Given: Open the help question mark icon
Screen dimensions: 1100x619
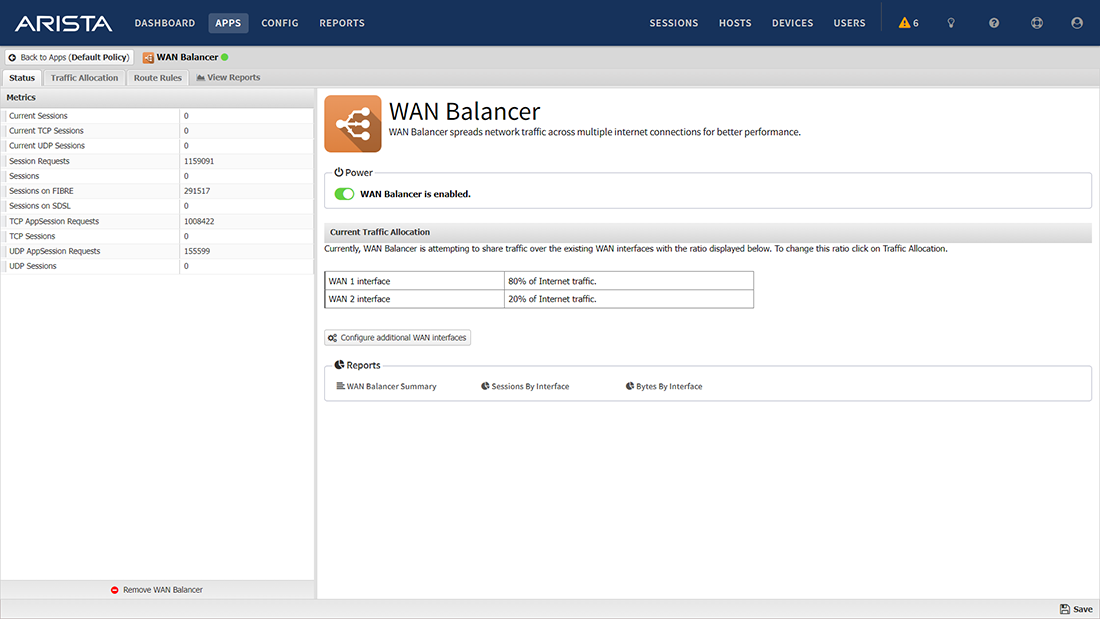Looking at the screenshot, I should (994, 23).
